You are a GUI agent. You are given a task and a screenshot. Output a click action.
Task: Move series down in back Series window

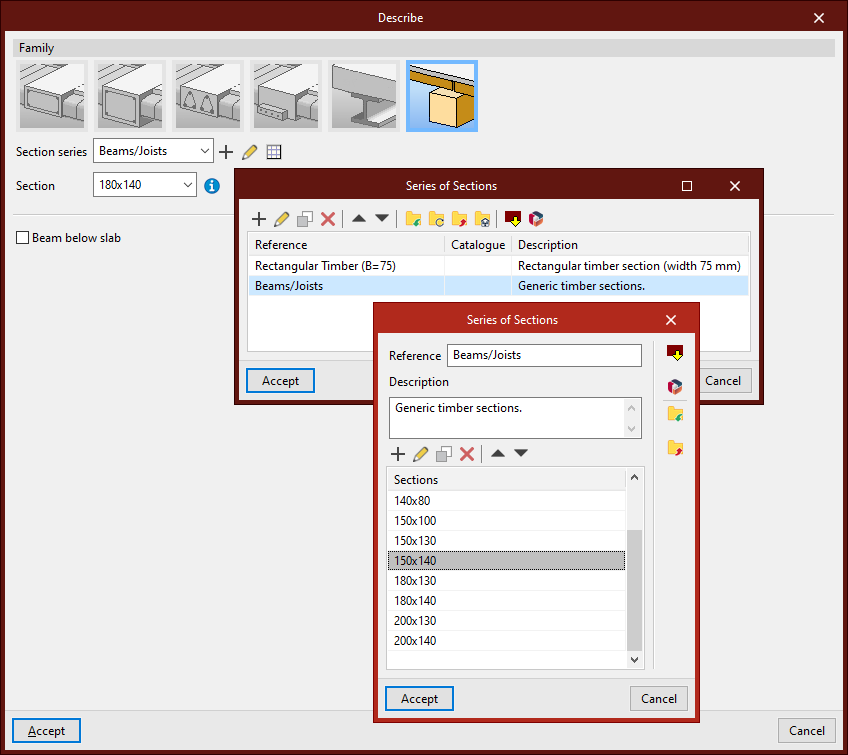tap(382, 218)
